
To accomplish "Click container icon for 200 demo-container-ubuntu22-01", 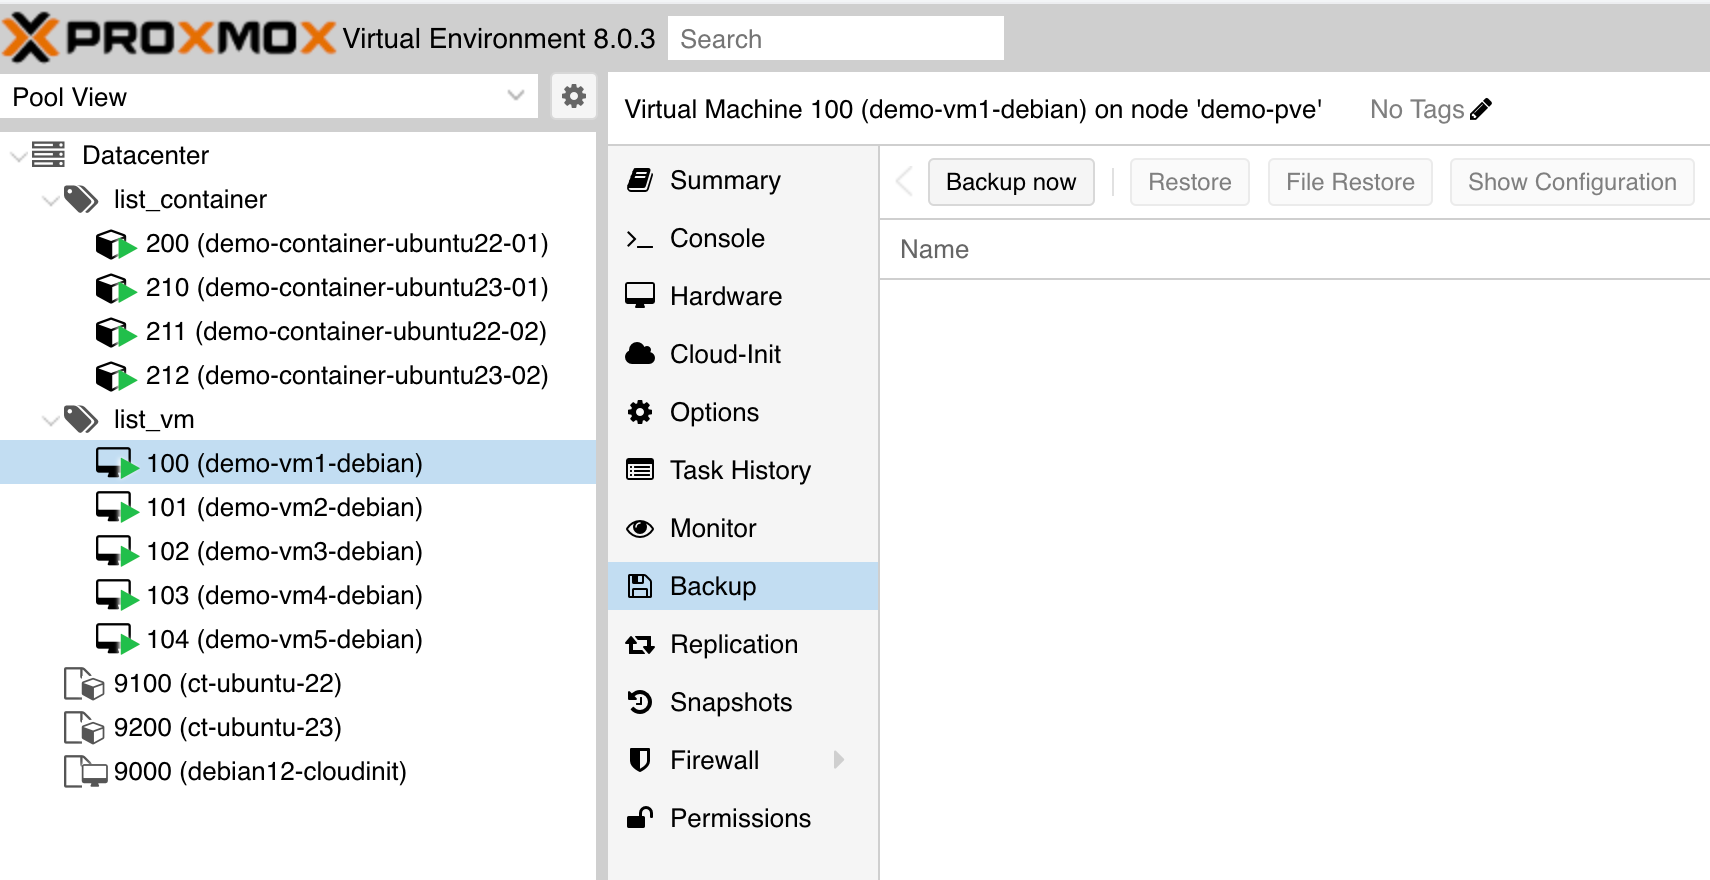I will pyautogui.click(x=115, y=243).
